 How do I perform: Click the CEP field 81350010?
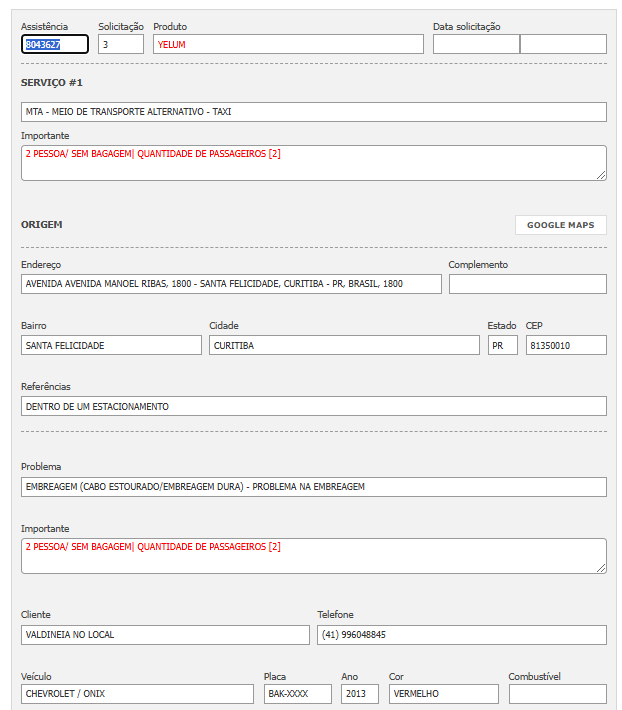[x=565, y=345]
